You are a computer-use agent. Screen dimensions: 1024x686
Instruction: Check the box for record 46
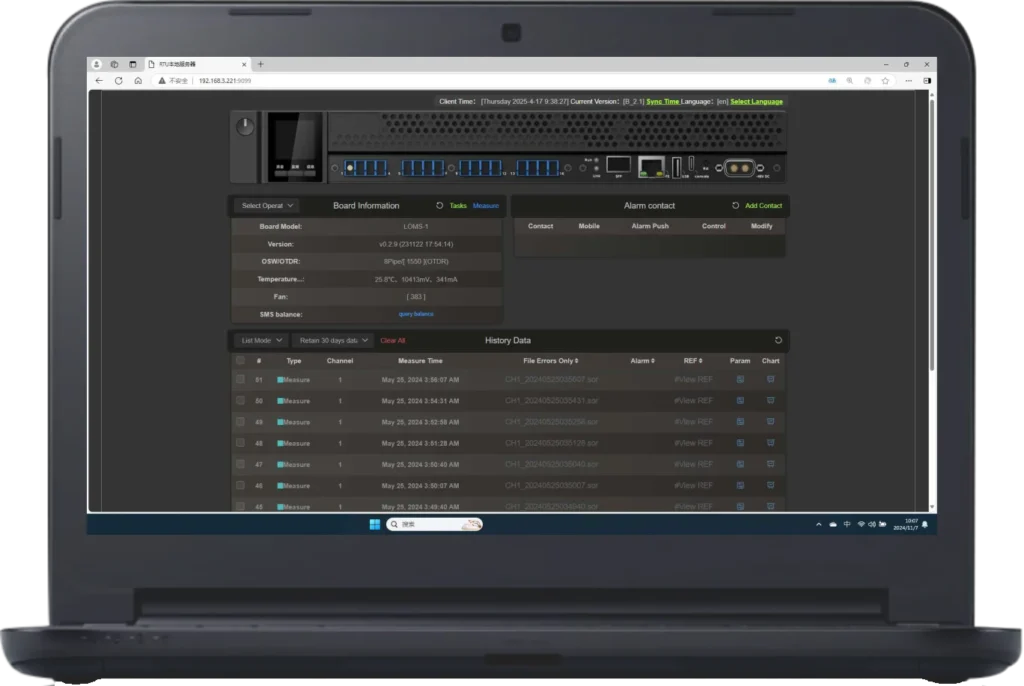[x=240, y=485]
